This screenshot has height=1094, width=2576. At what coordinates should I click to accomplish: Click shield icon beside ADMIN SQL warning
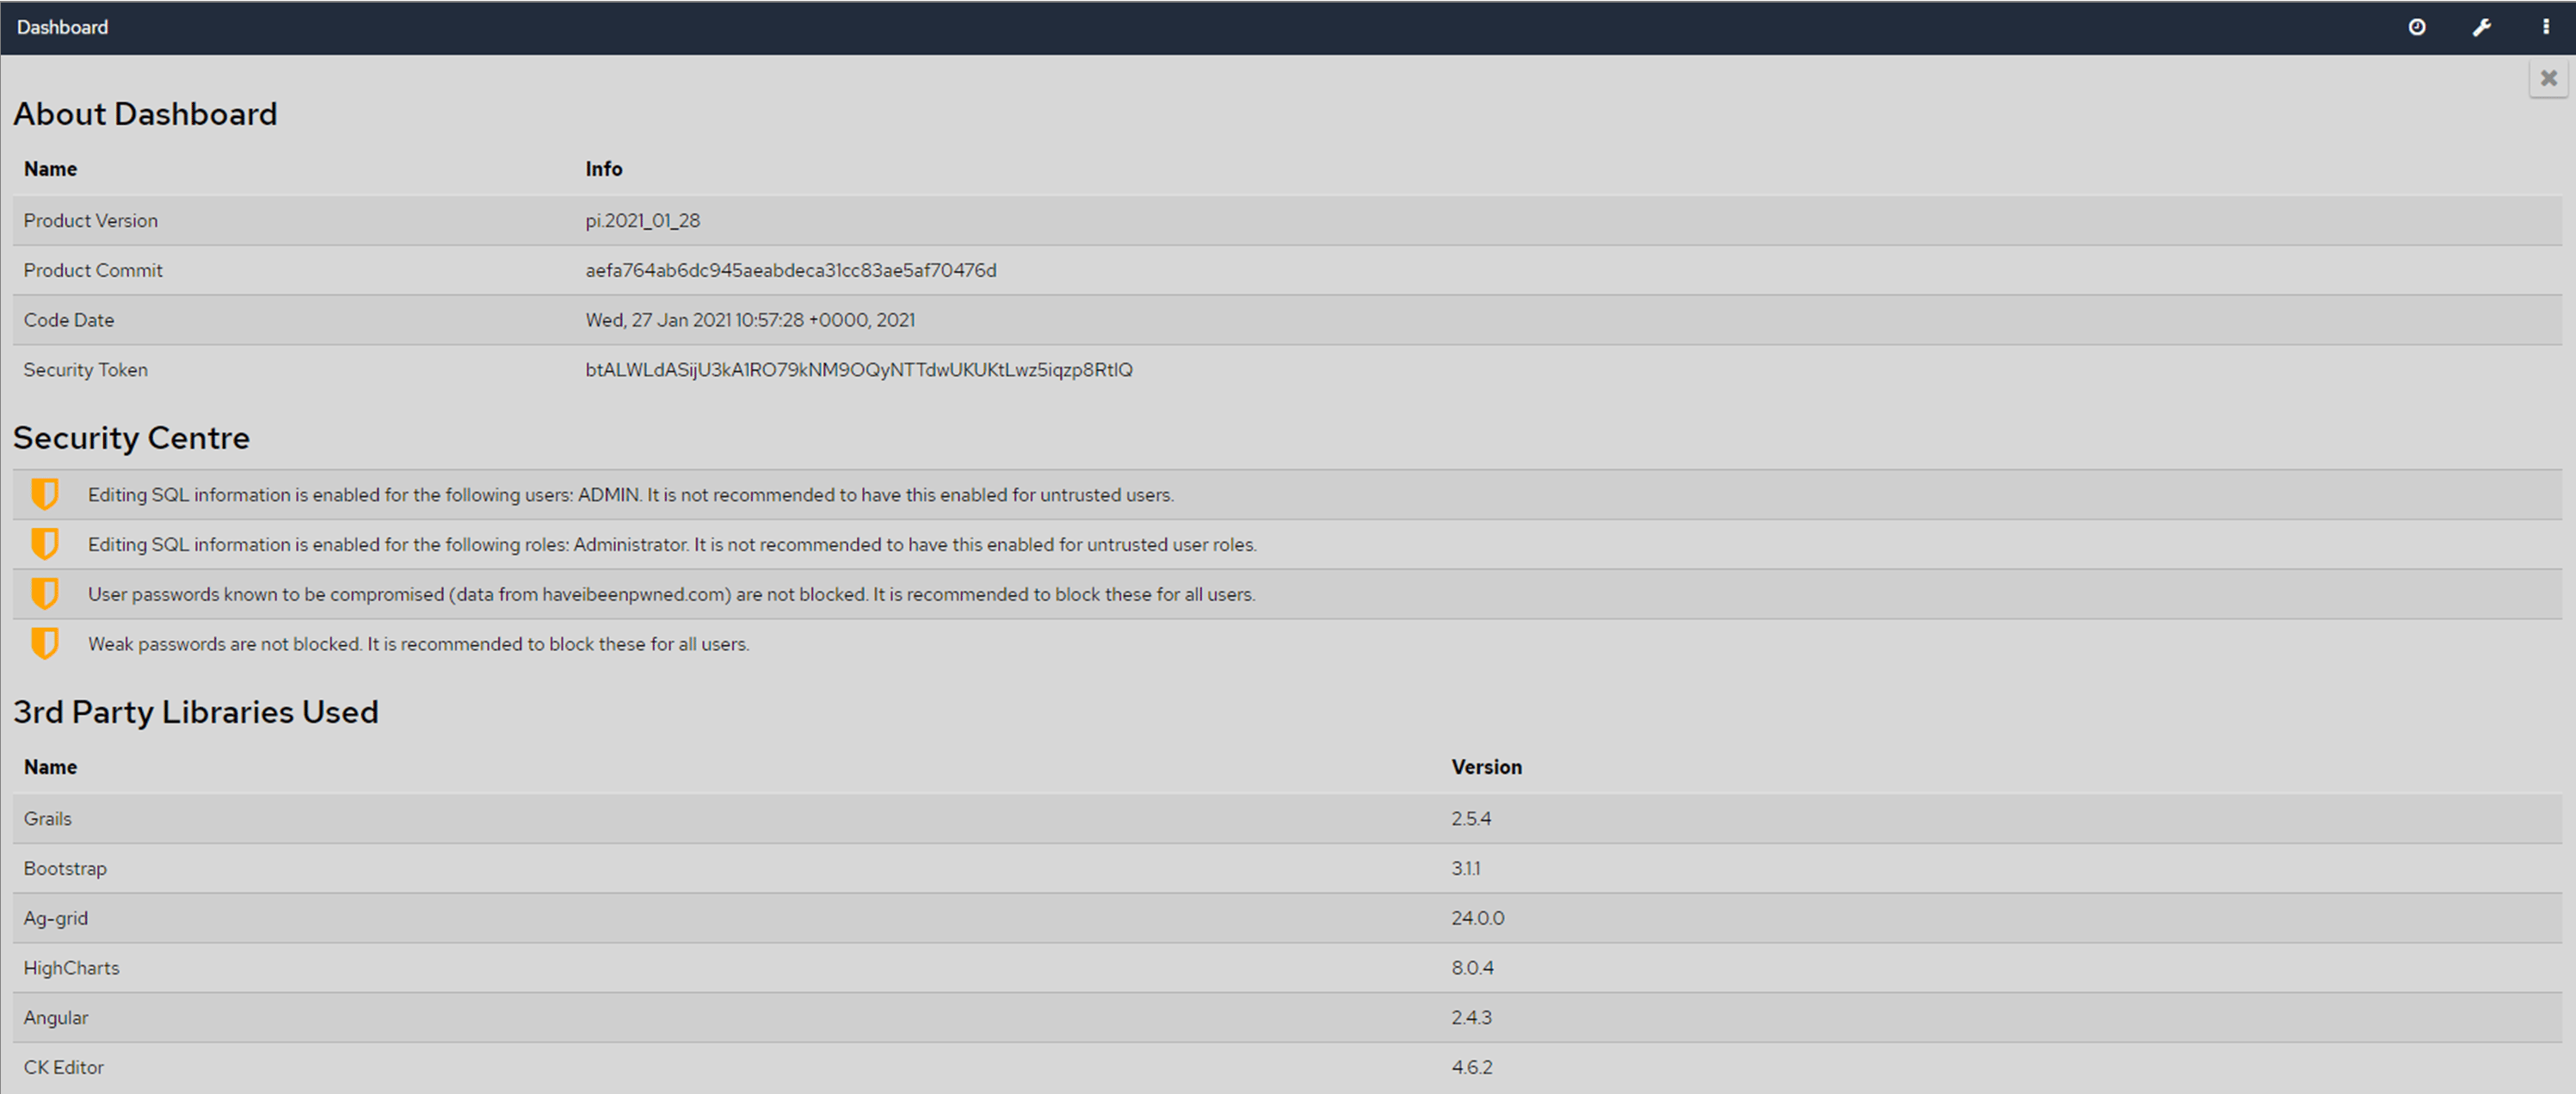point(45,494)
